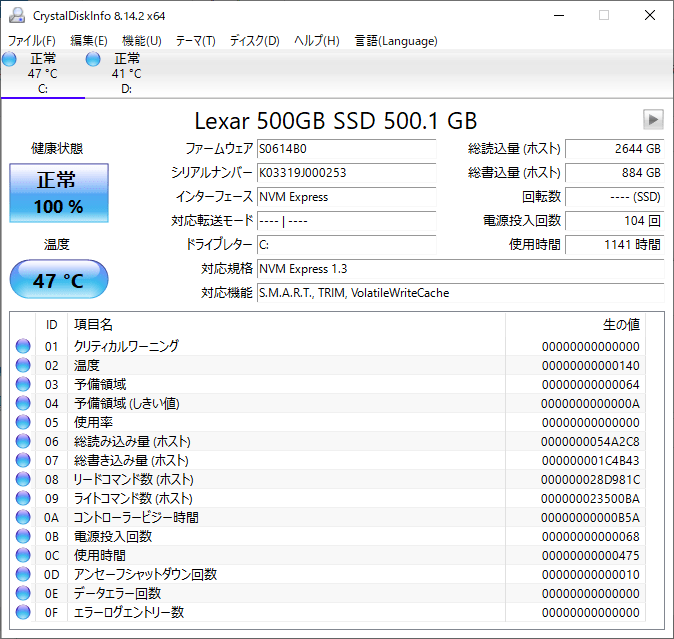The image size is (674, 639).
Task: Click status orb for 使用率 row
Action: click(23, 422)
